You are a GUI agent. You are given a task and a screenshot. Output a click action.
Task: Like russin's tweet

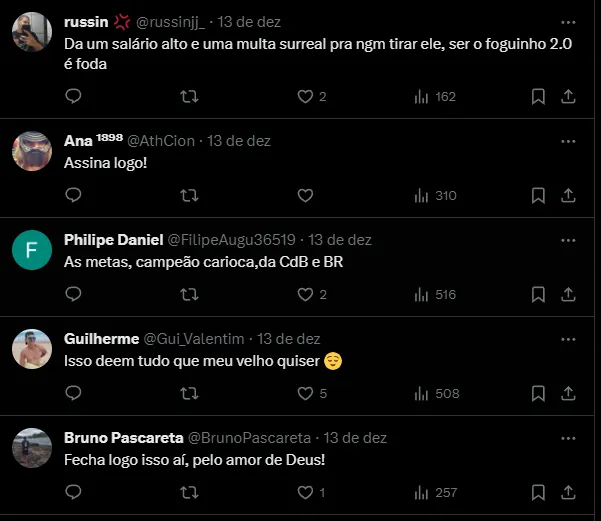306,96
